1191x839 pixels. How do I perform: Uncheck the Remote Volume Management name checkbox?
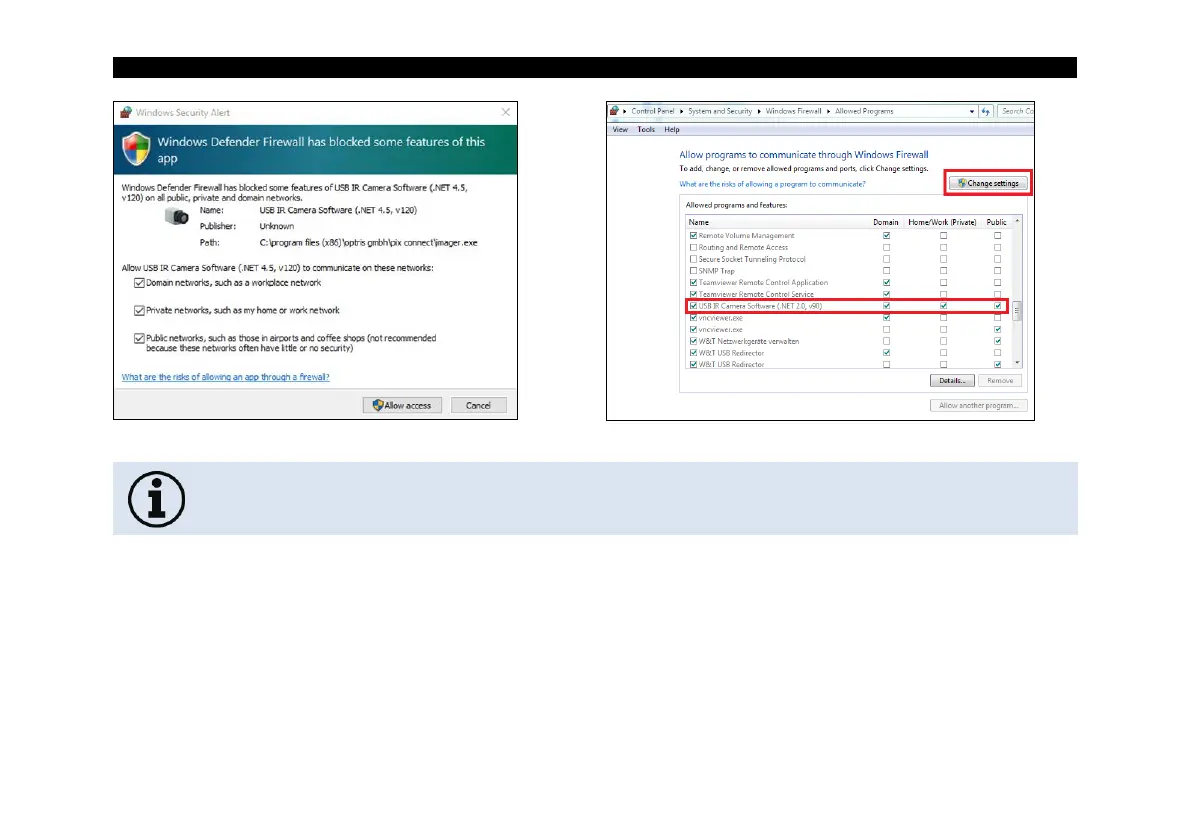[693, 235]
